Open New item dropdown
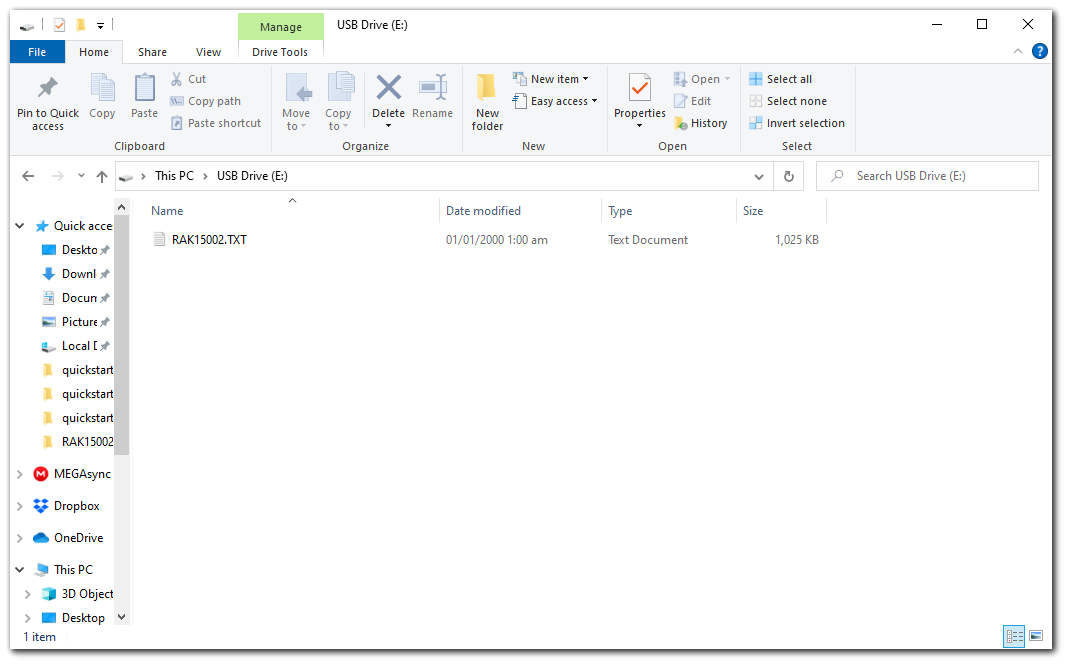Screen dimensions: 1070x667 coord(551,79)
